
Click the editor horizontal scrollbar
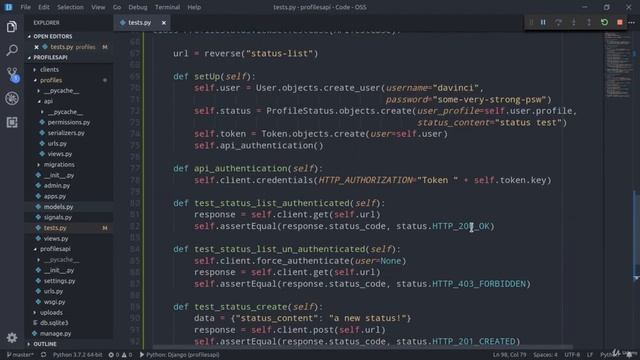pyautogui.click(x=362, y=347)
